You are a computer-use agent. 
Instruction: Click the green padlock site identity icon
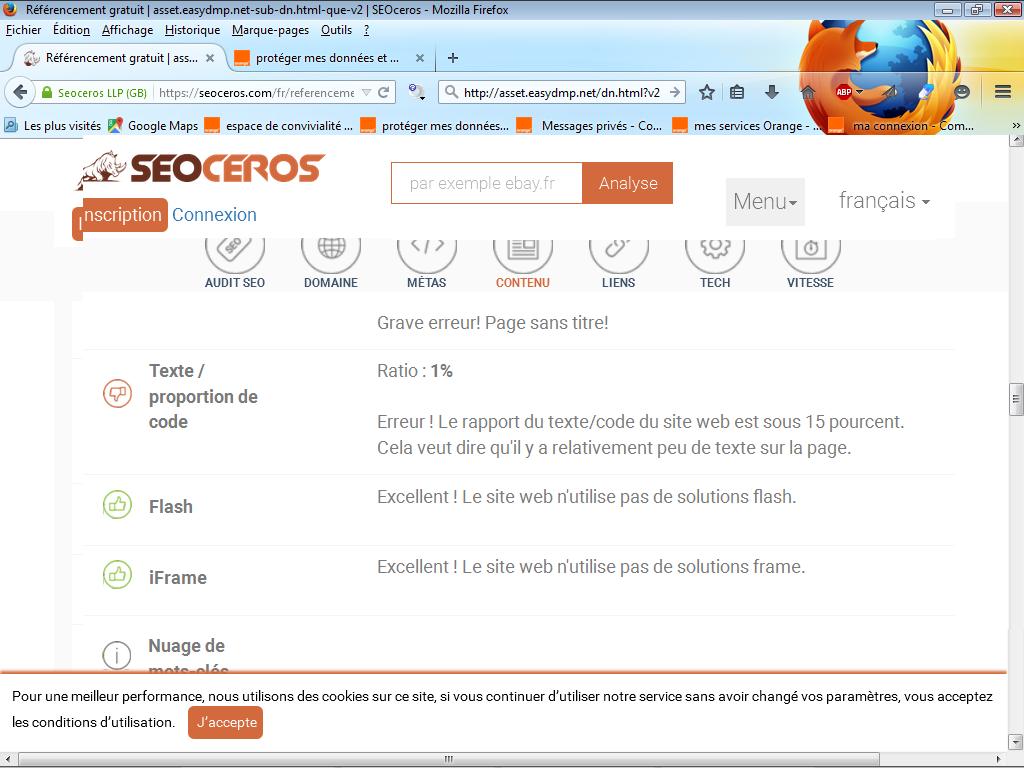point(47,93)
